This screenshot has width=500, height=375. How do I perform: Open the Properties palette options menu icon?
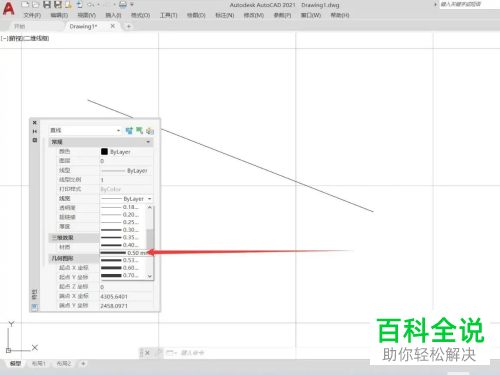click(35, 140)
